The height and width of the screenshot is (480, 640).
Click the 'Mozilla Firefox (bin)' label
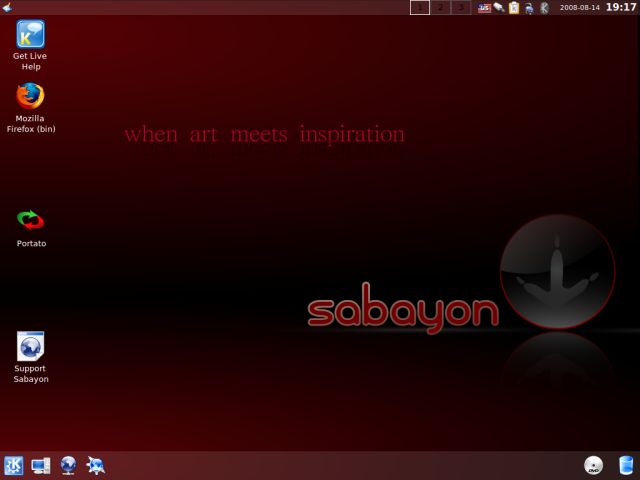tap(31, 124)
